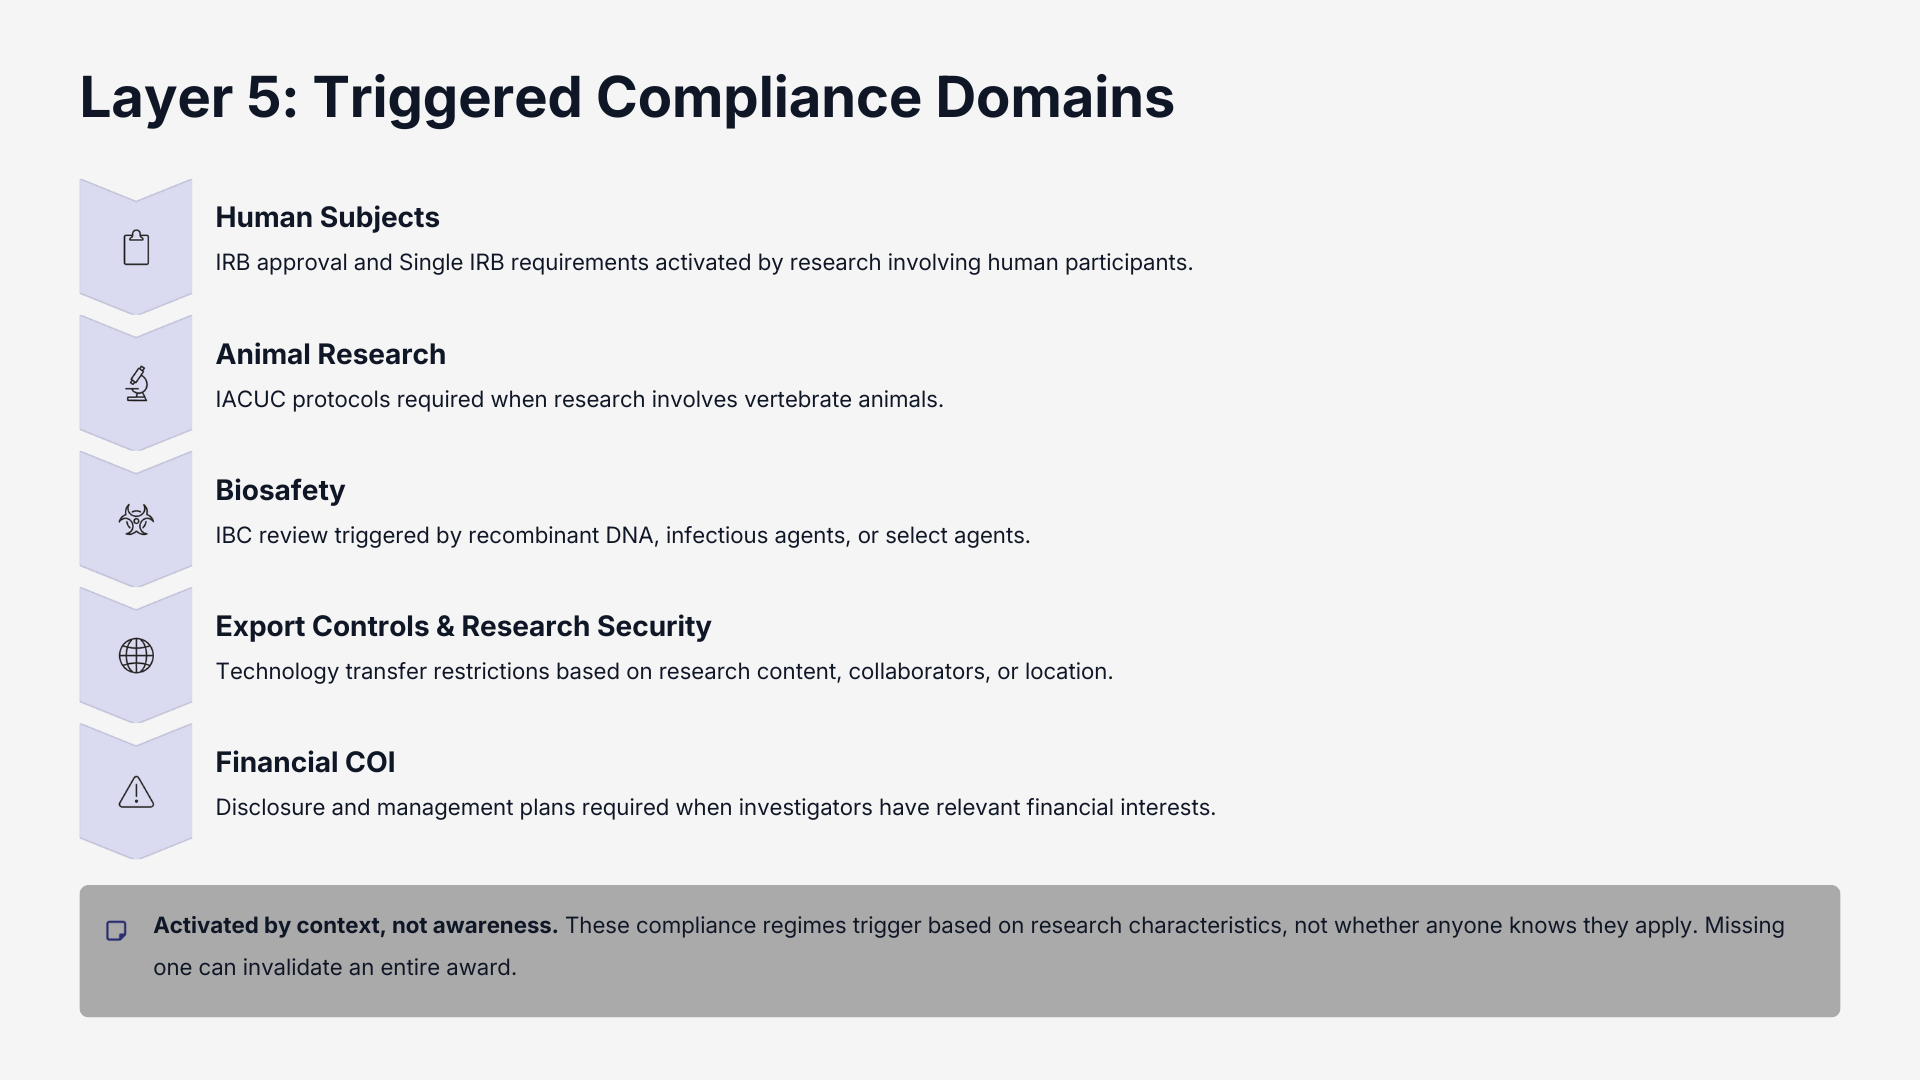The height and width of the screenshot is (1080, 1920).
Task: Click the microscope icon for Animal Research
Action: pyautogui.click(x=136, y=384)
